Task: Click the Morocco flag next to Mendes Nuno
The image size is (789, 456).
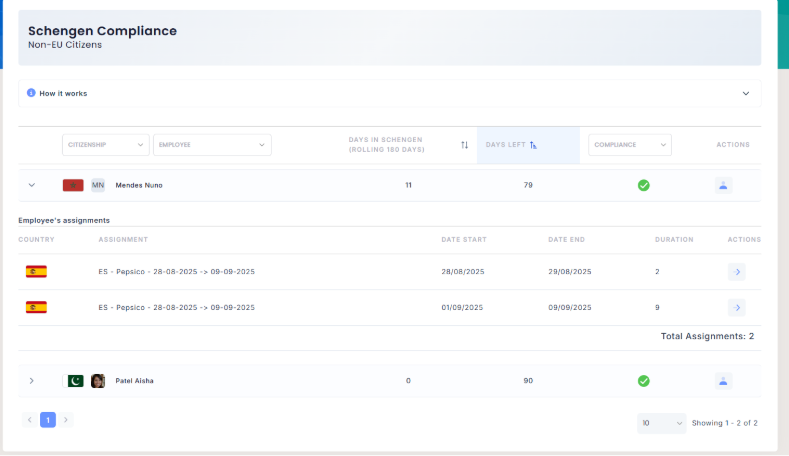Action: point(73,185)
